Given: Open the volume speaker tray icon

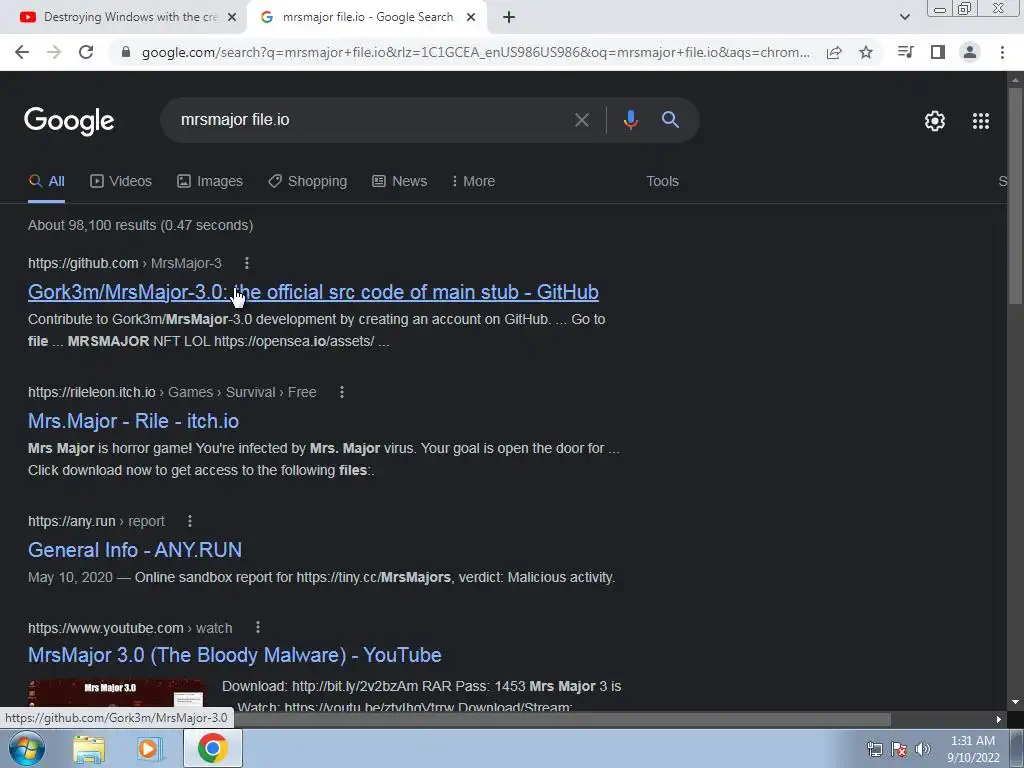Looking at the screenshot, I should coord(922,749).
